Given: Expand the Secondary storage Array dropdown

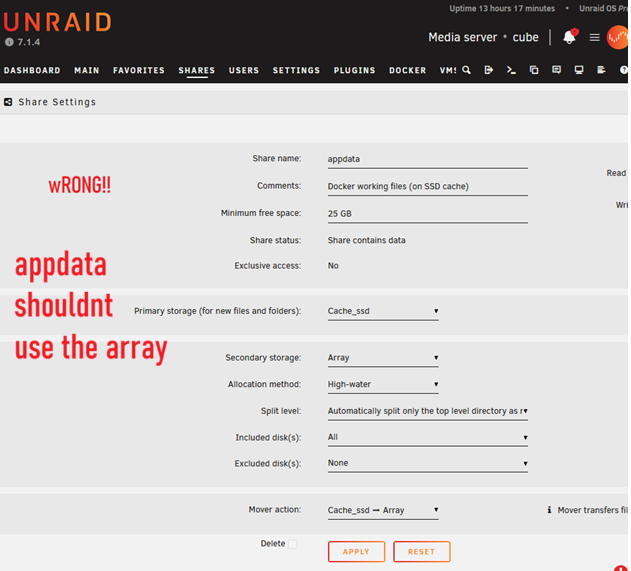Looking at the screenshot, I should (383, 358).
